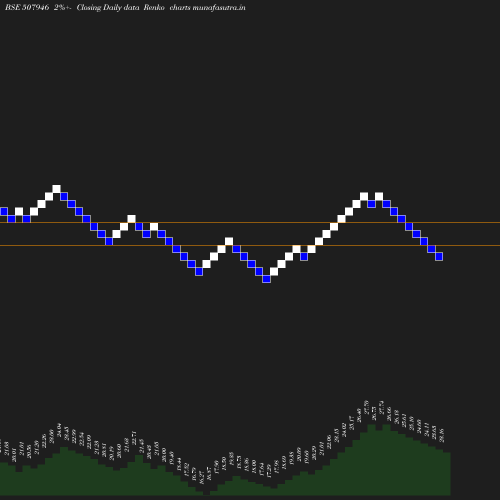Click the upper orange horizontal level line
The image size is (500, 500).
tap(250, 223)
